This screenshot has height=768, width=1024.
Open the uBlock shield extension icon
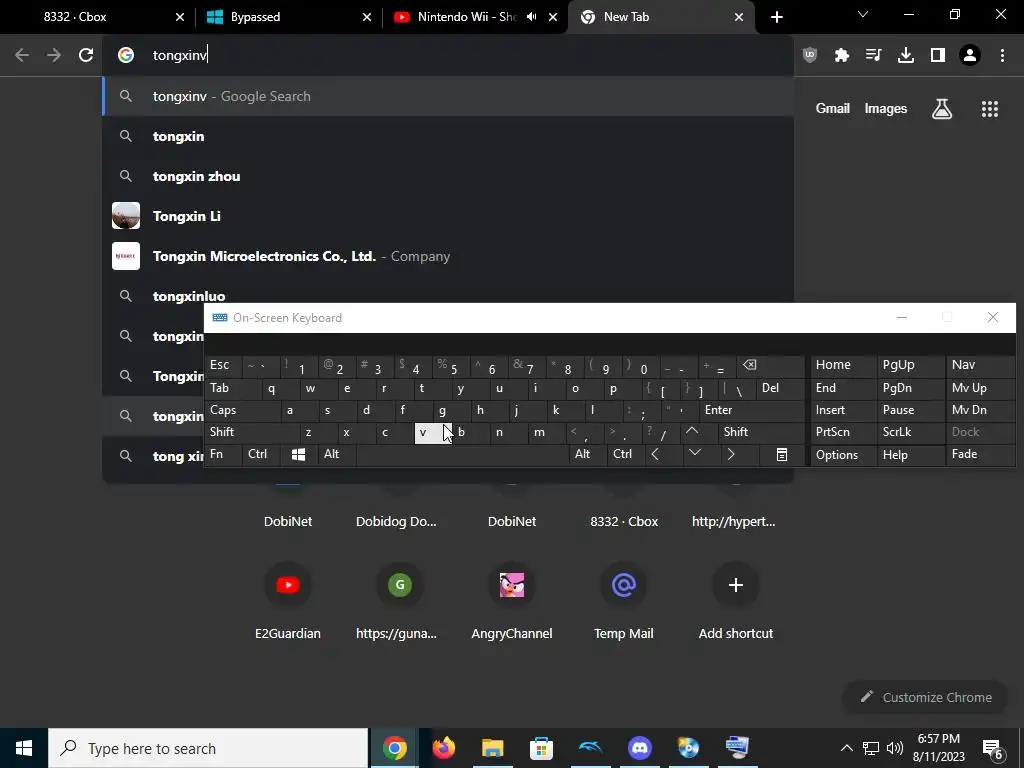[x=810, y=55]
